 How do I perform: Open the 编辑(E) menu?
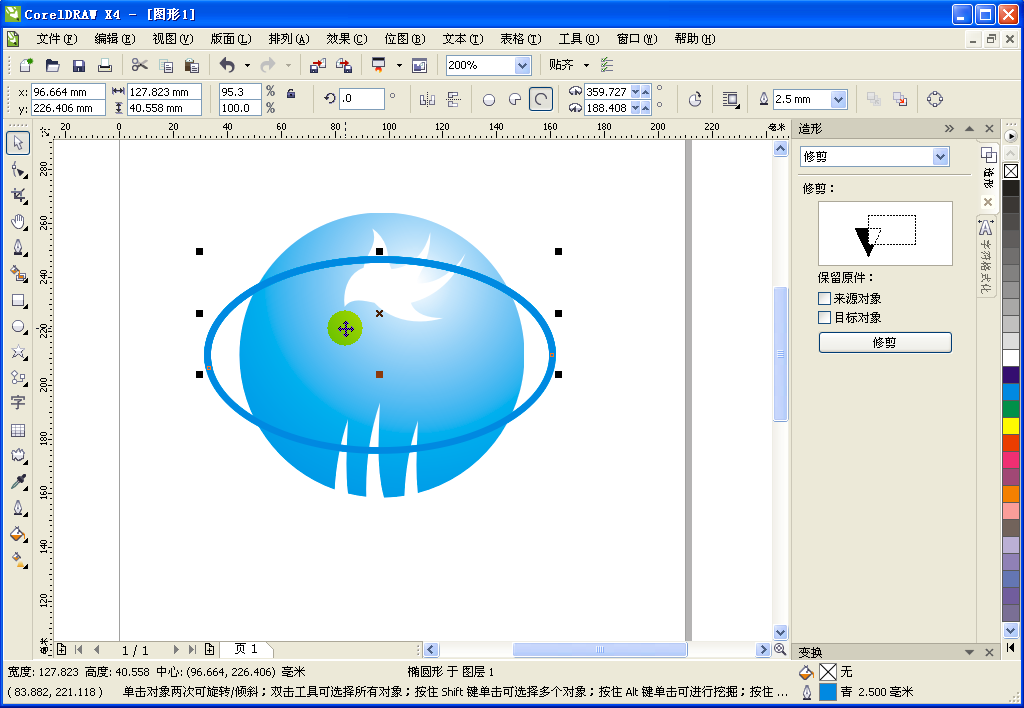[x=115, y=39]
